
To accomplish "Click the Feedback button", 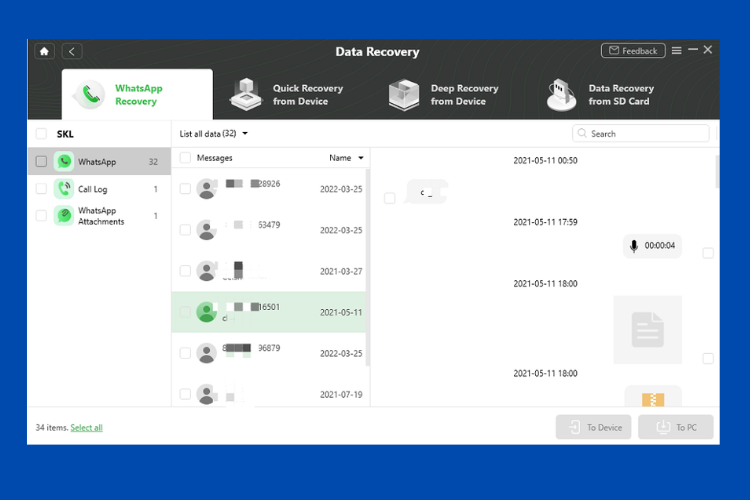I will pos(633,51).
